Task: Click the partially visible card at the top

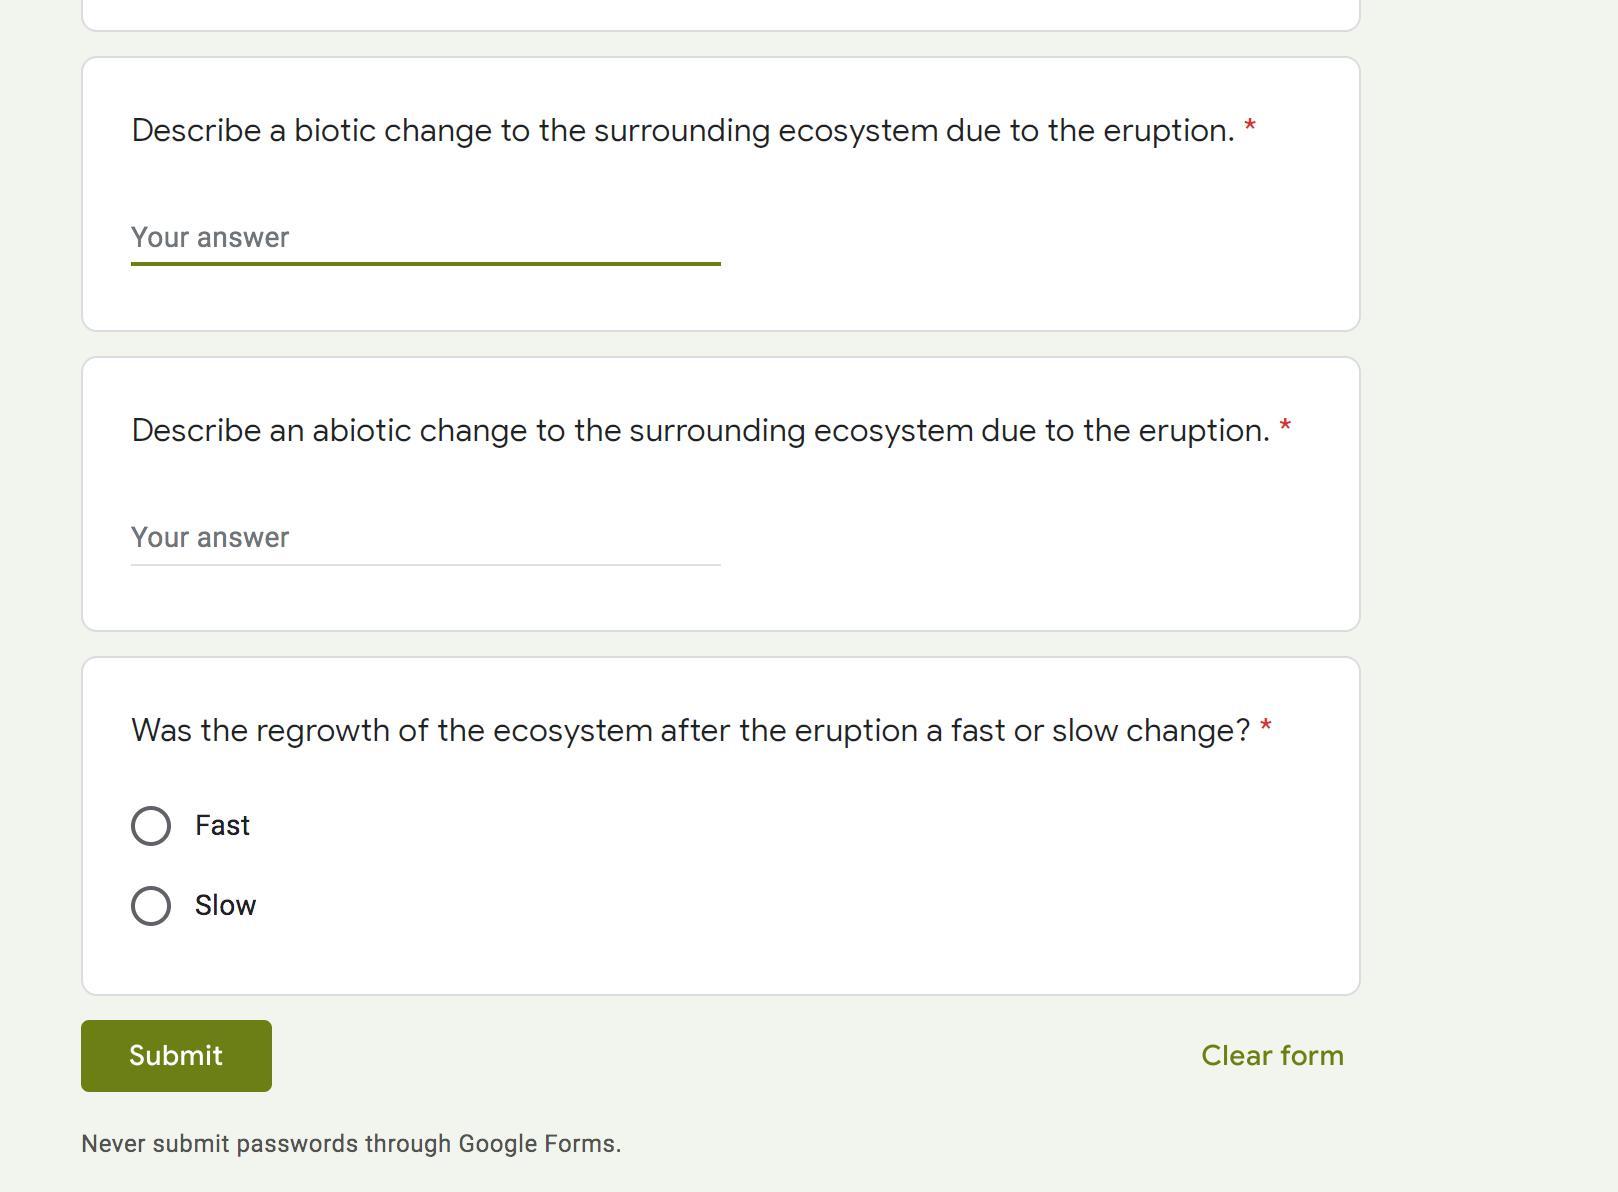Action: (720, 14)
